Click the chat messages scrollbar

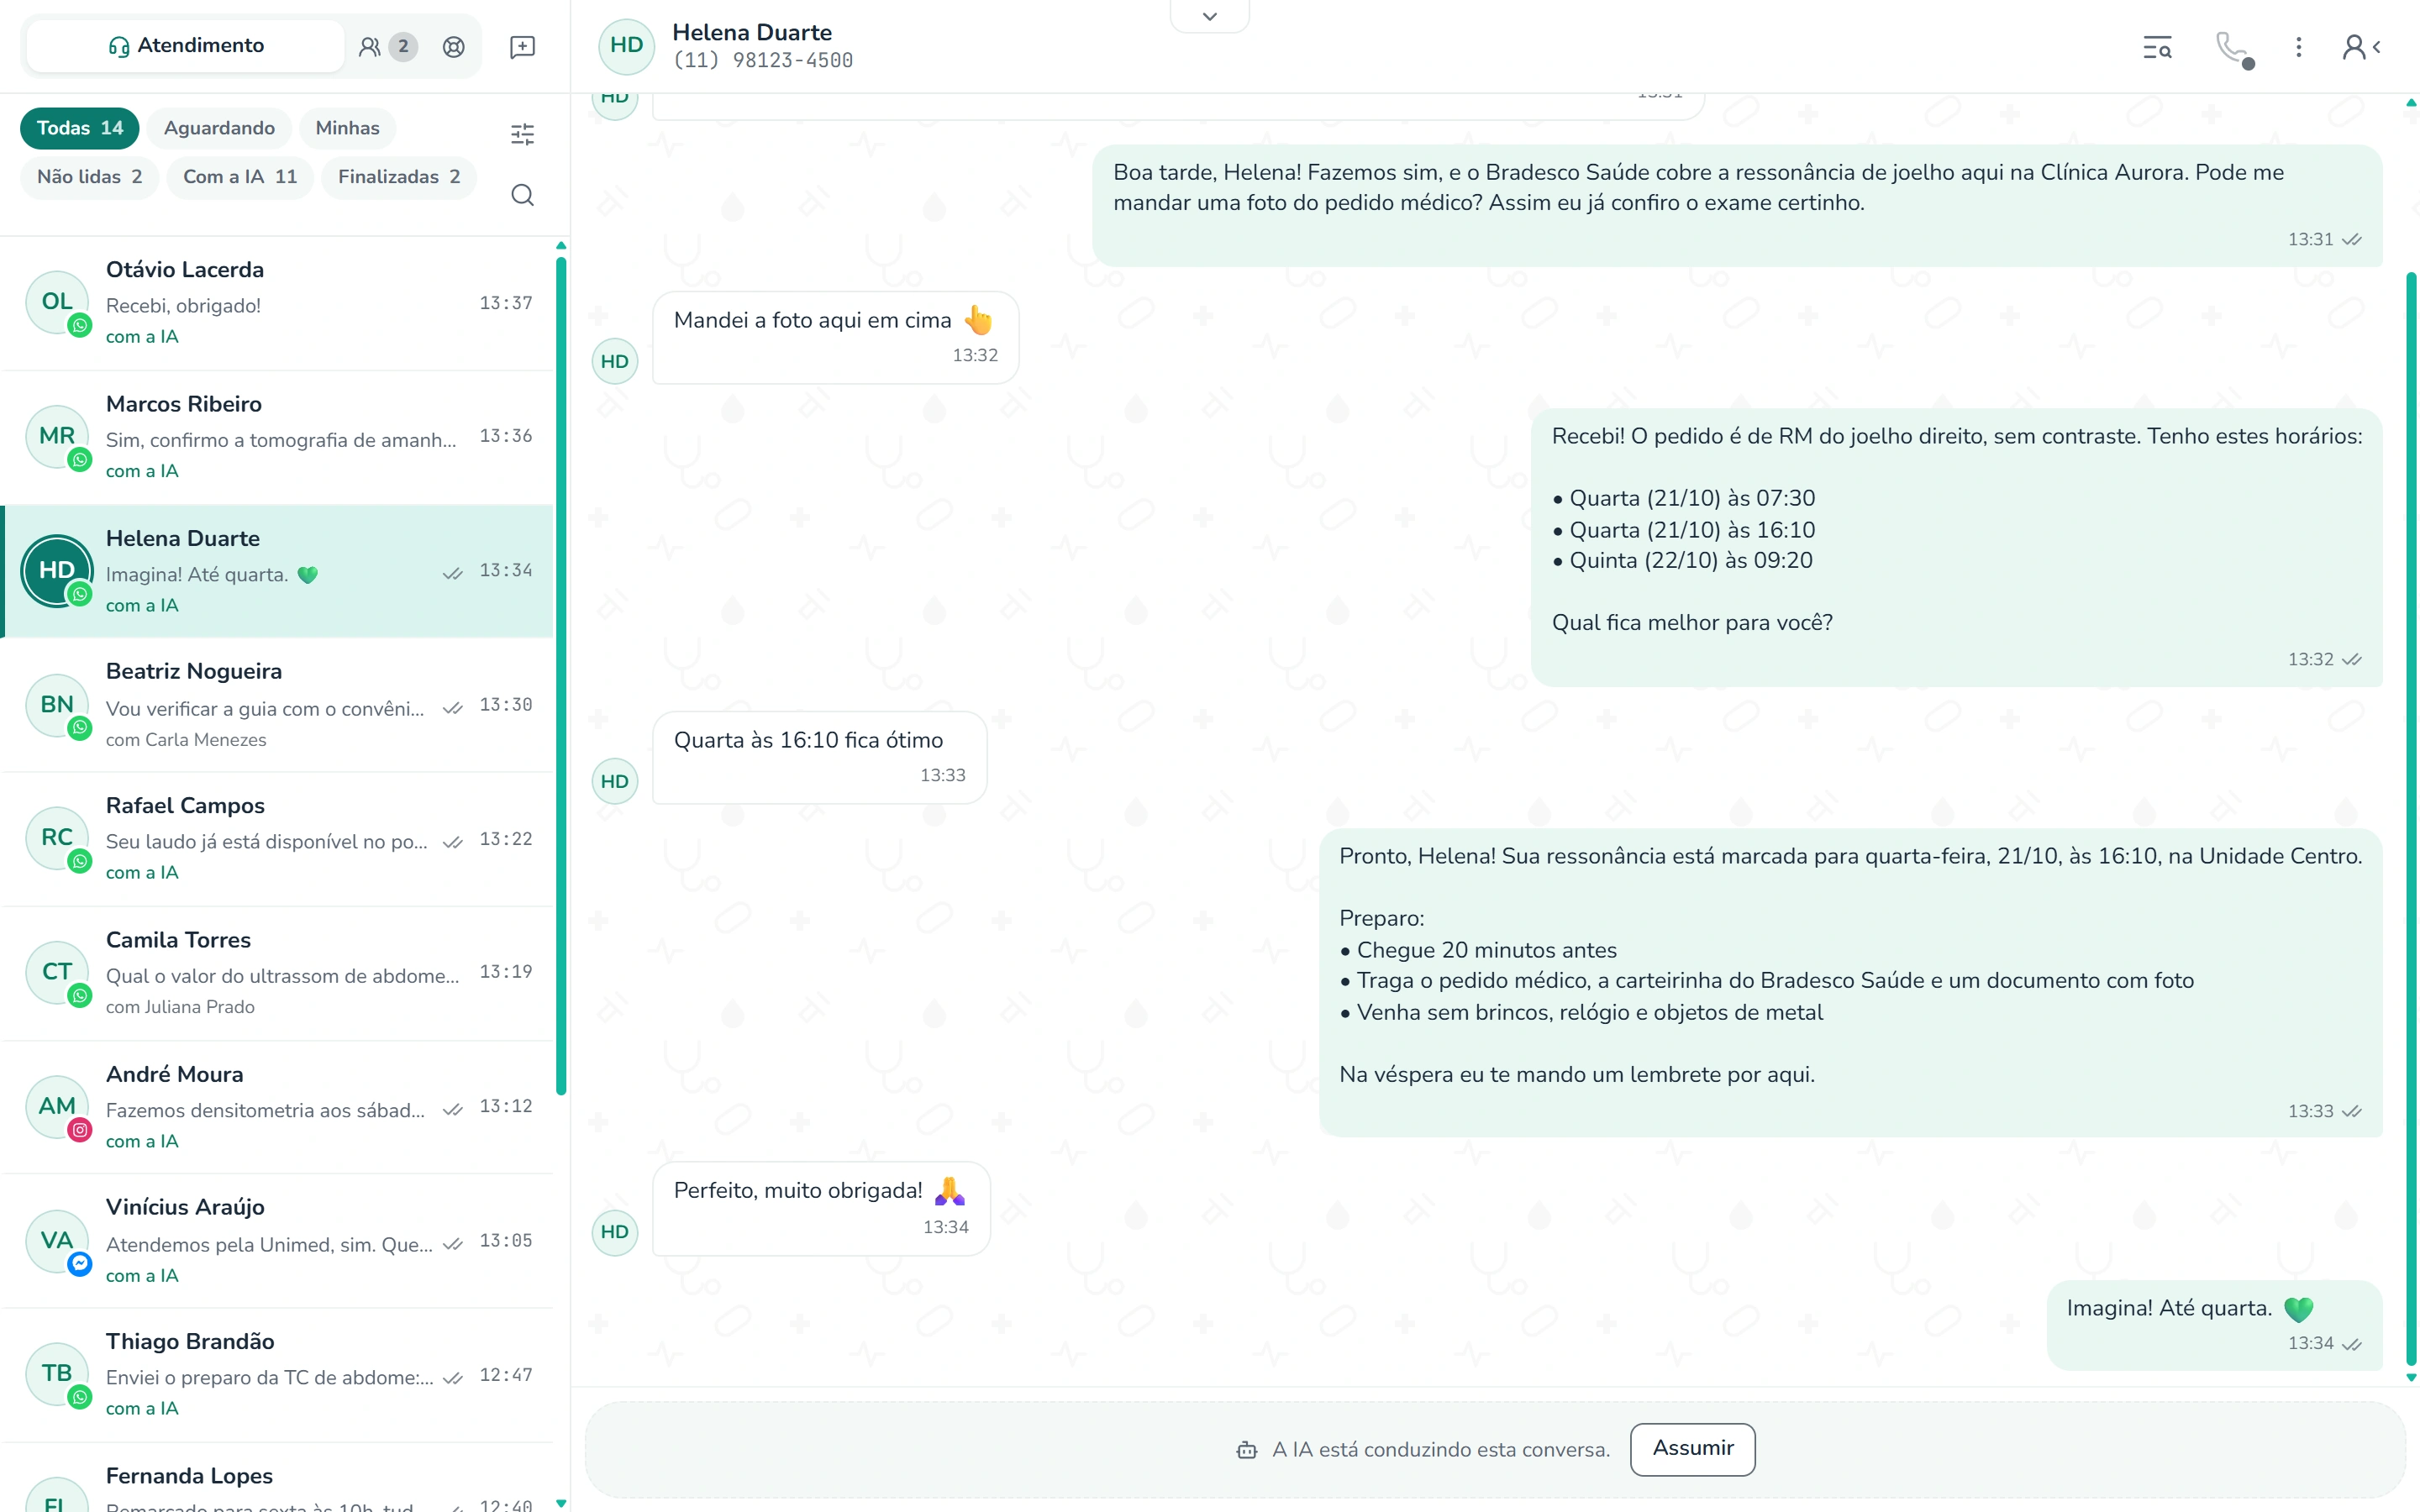[2411, 818]
